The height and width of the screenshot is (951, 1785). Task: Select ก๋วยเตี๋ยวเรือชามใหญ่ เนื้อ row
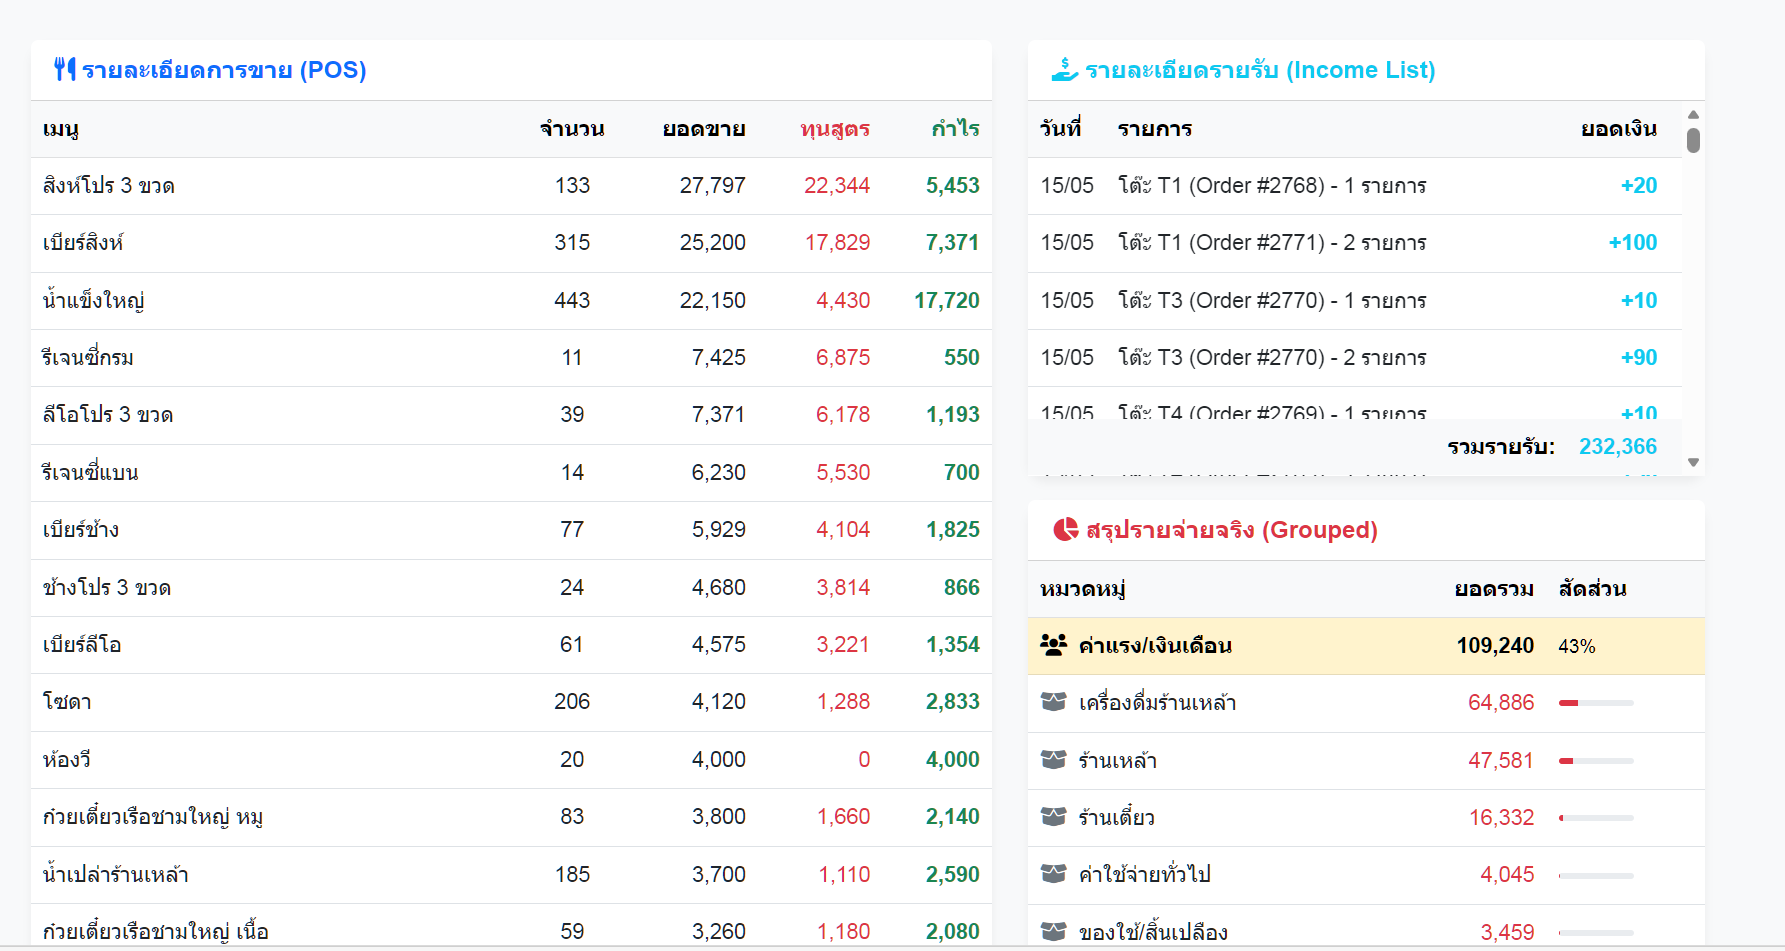511,927
